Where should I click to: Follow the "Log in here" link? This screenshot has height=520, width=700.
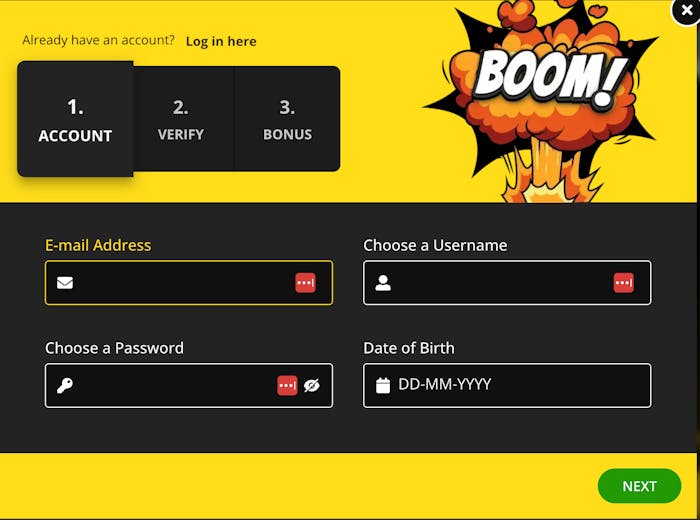tap(221, 41)
